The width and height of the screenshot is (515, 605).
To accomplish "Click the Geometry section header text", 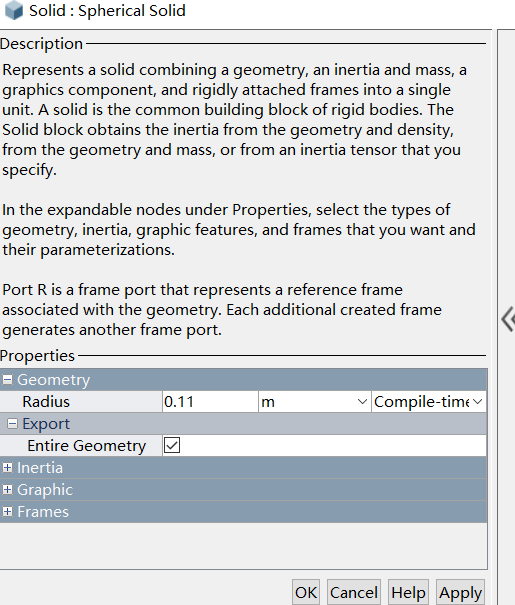I will pos(54,380).
